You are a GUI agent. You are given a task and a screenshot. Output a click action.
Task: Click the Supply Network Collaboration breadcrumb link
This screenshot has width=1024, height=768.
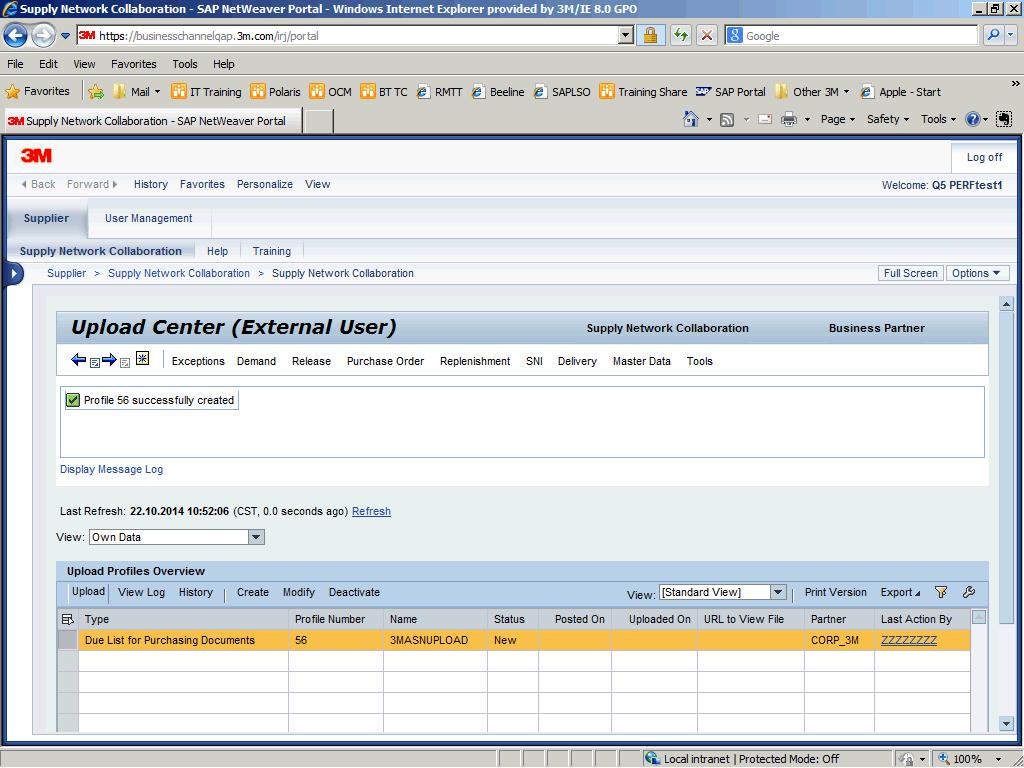coord(179,274)
